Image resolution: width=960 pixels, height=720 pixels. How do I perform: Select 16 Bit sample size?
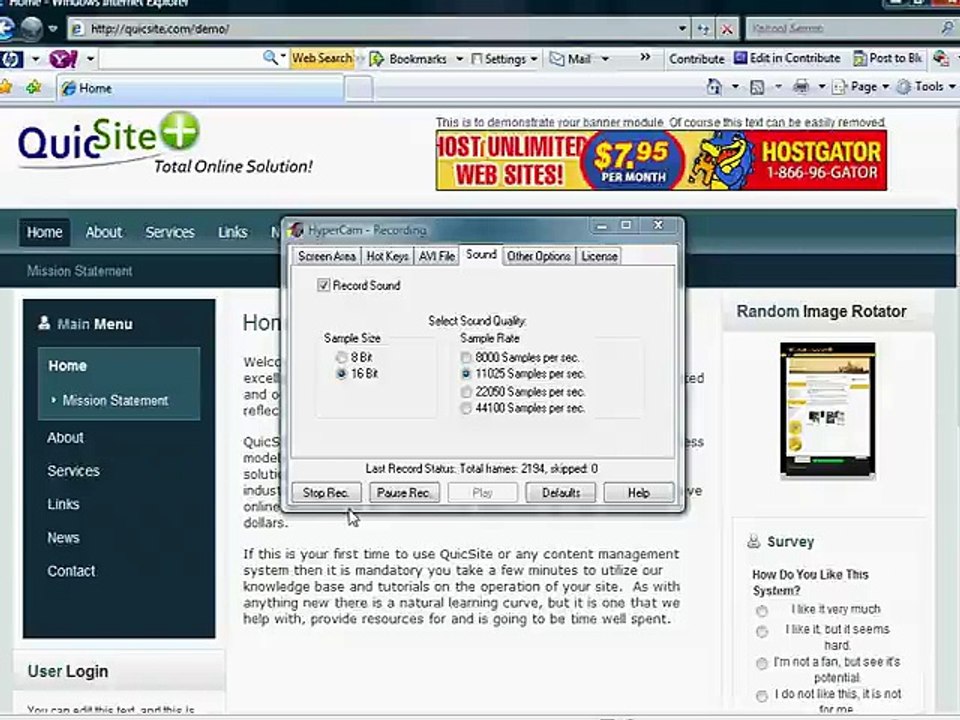coord(341,373)
